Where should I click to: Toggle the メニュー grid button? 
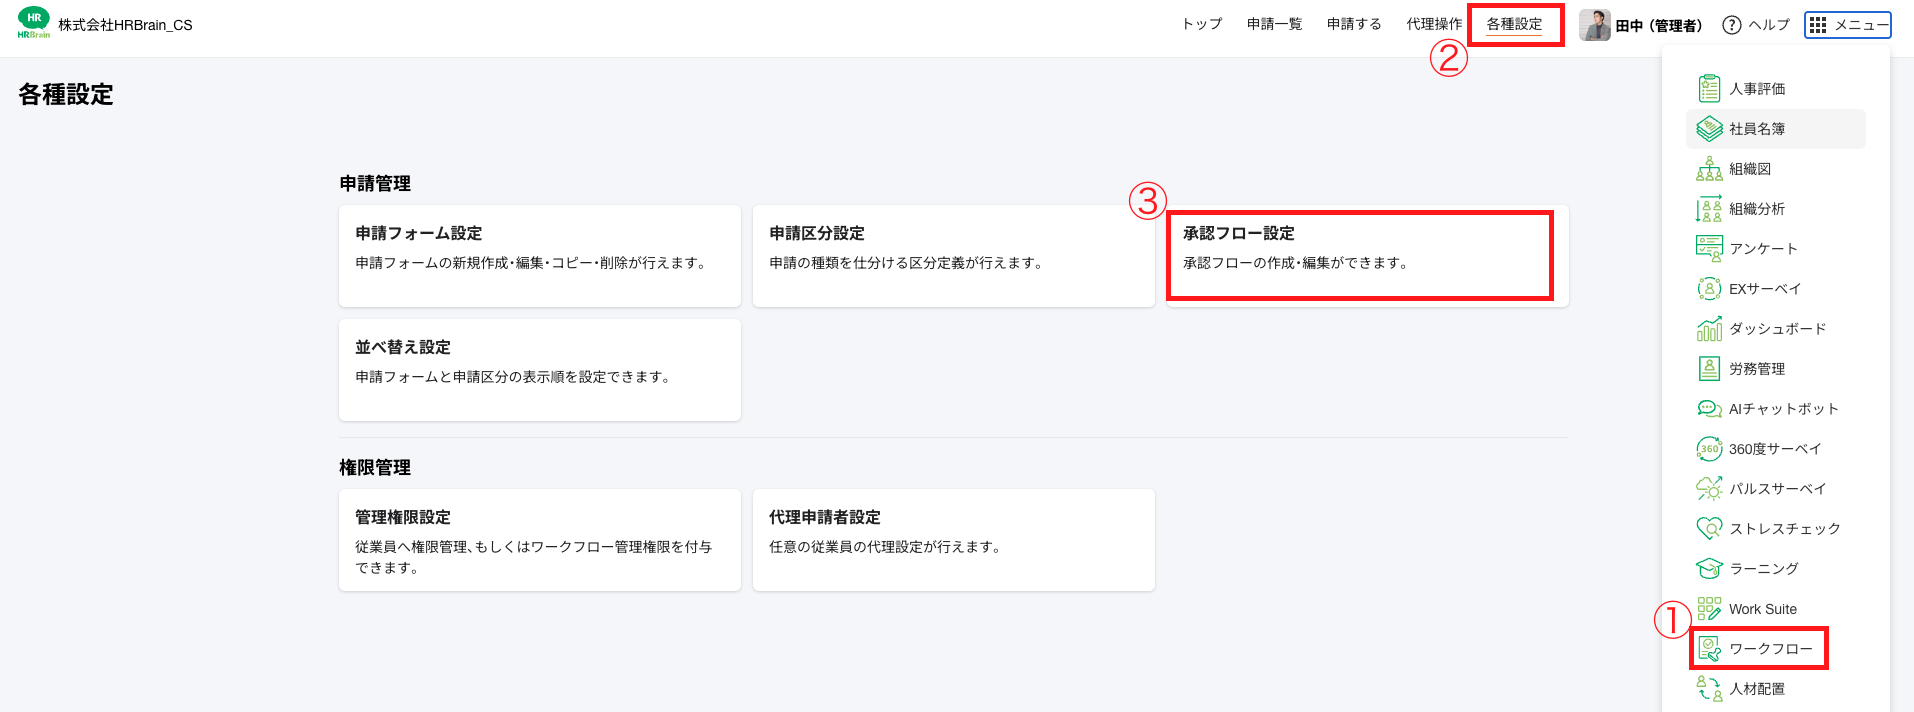pos(1848,25)
